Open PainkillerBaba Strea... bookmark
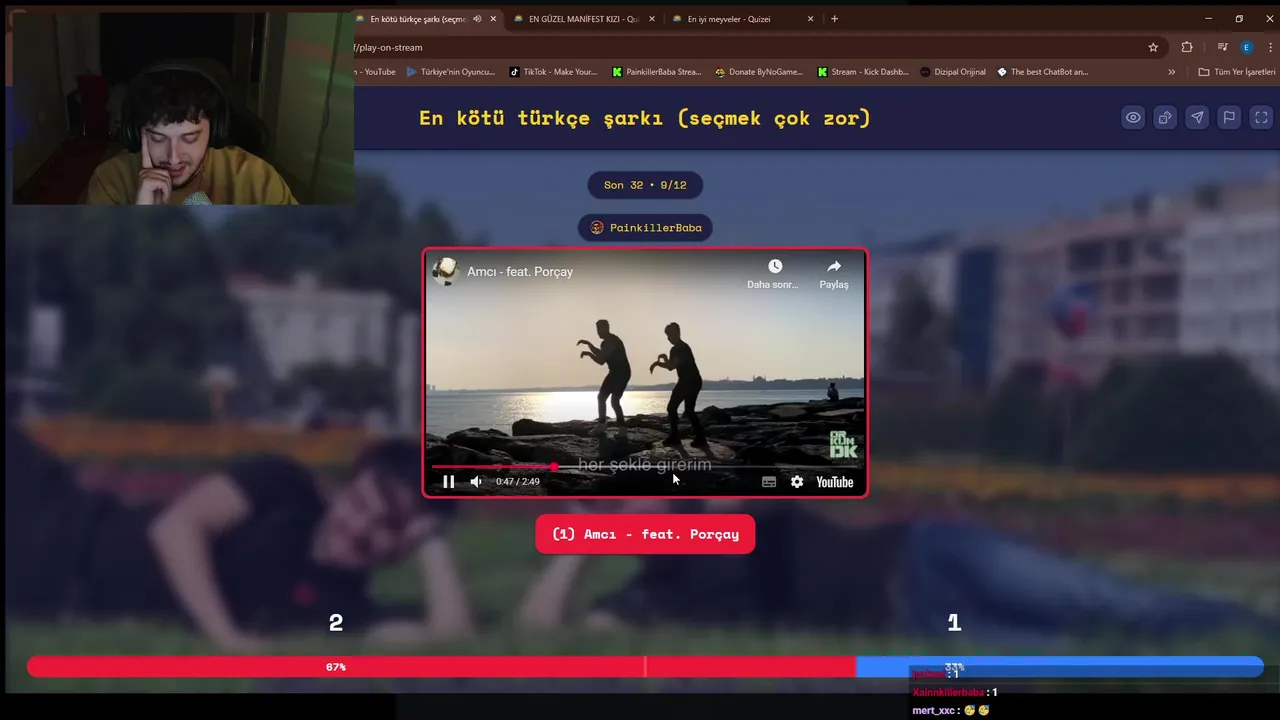This screenshot has height=720, width=1280. coord(656,72)
